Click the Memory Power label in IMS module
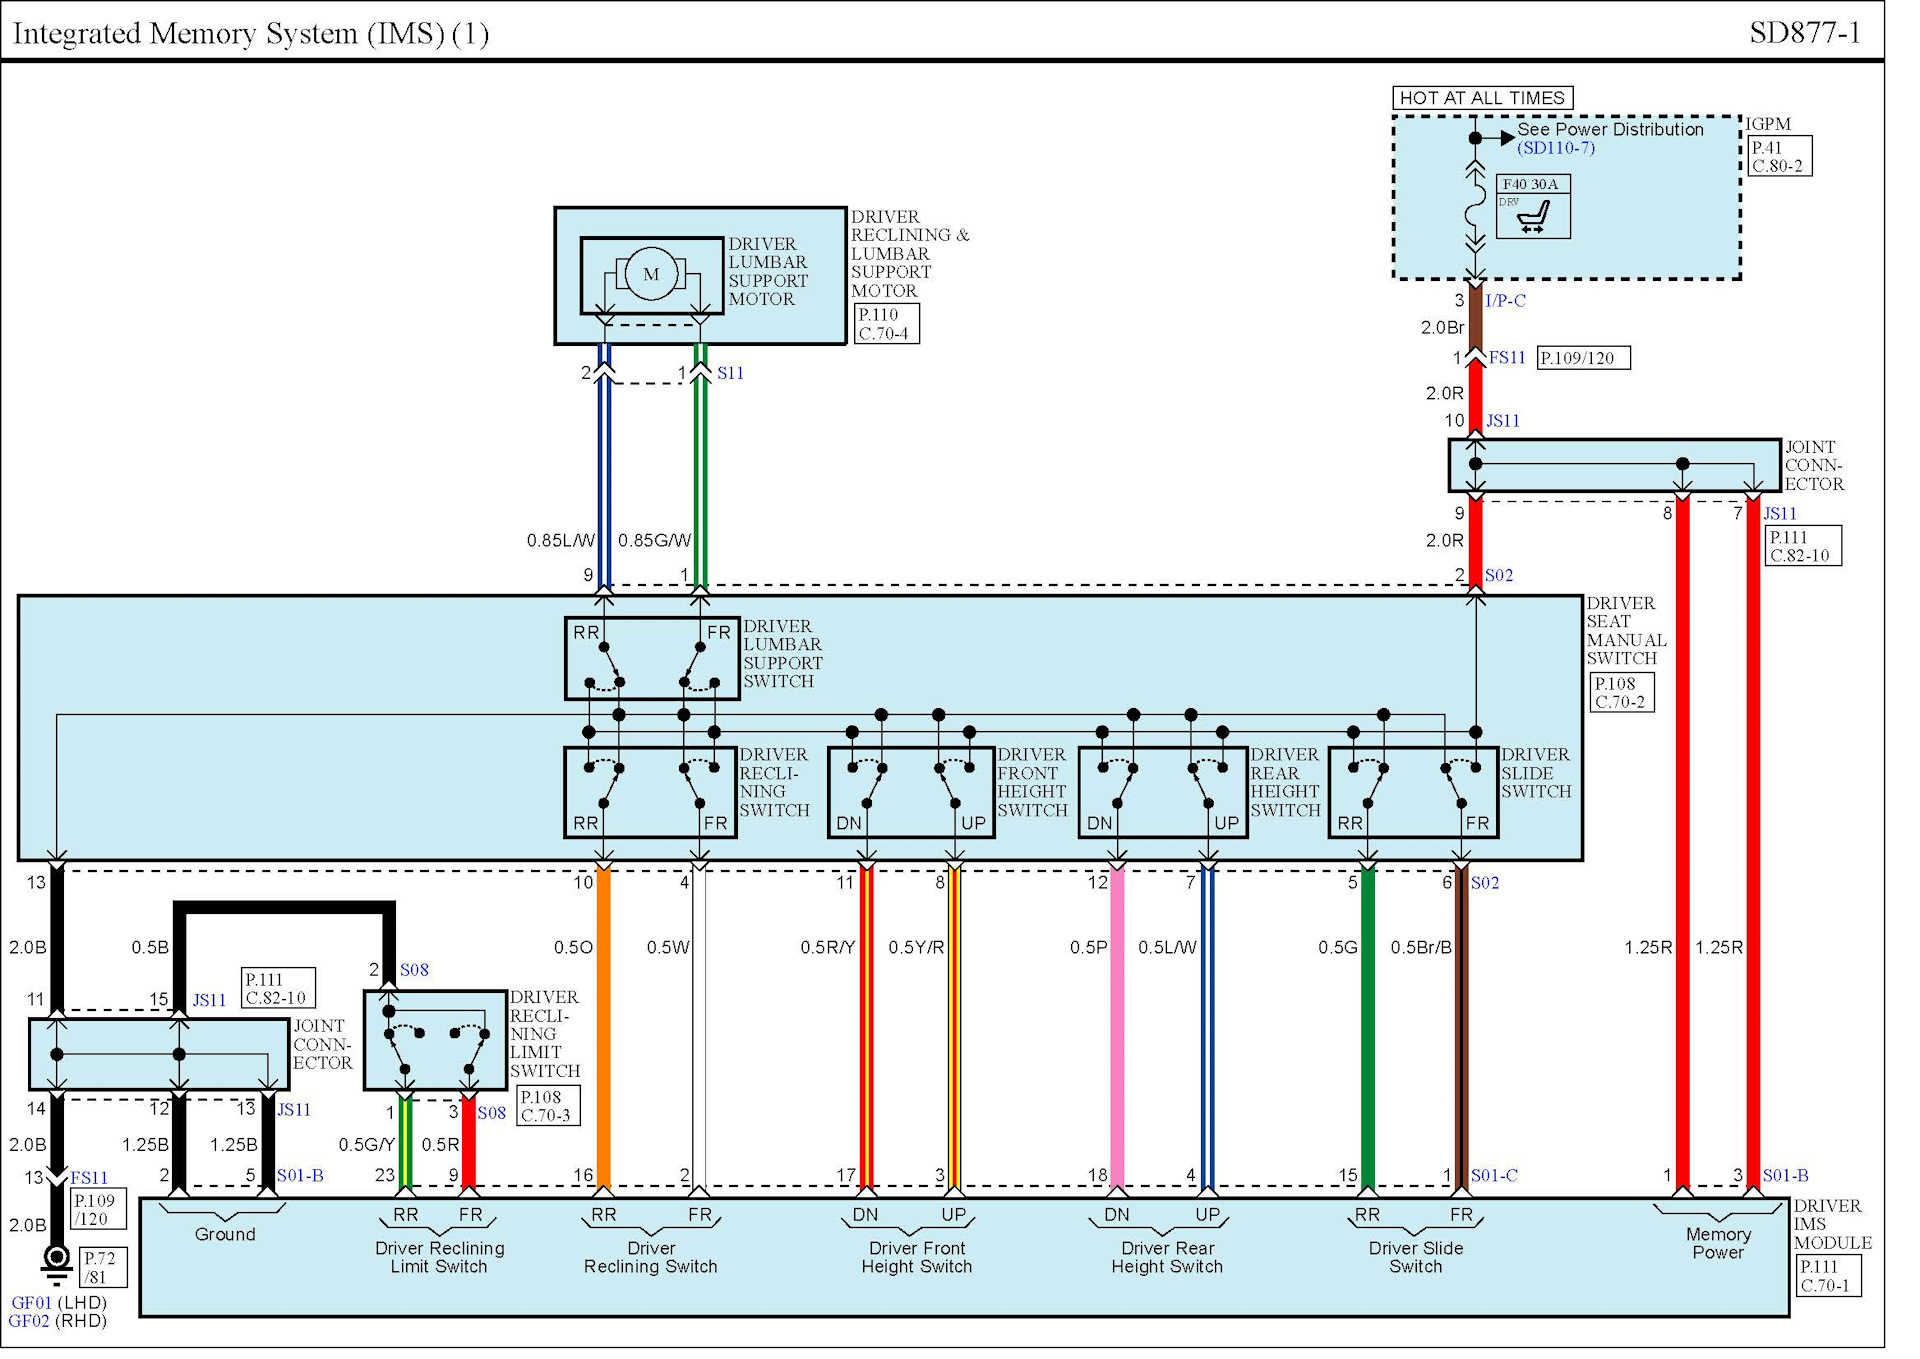Screen dimensions: 1920x1359 click(1718, 1243)
